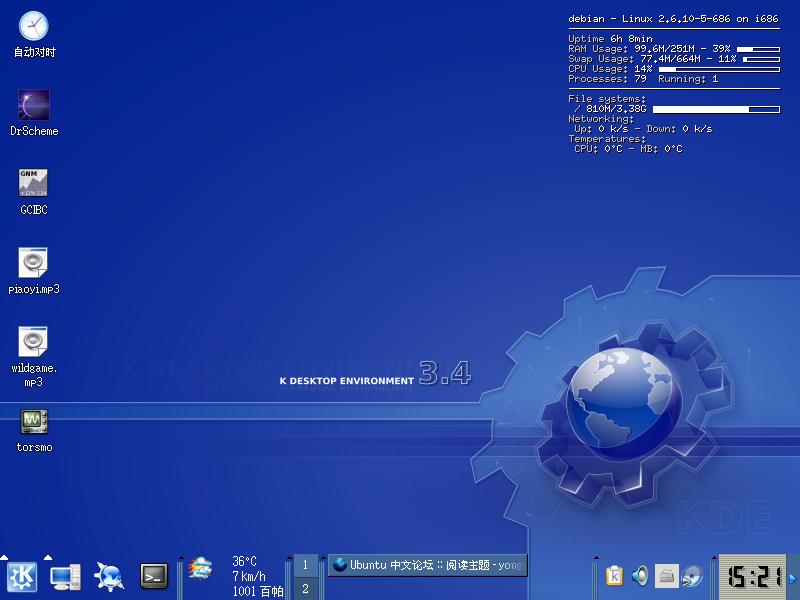
Task: Open the clock applet handle arrow
Action: [714, 557]
